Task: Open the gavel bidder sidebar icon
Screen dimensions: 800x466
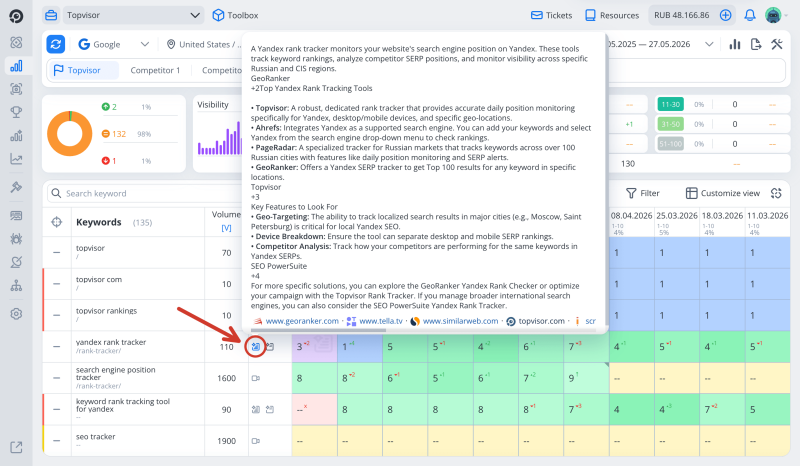Action: [16, 187]
